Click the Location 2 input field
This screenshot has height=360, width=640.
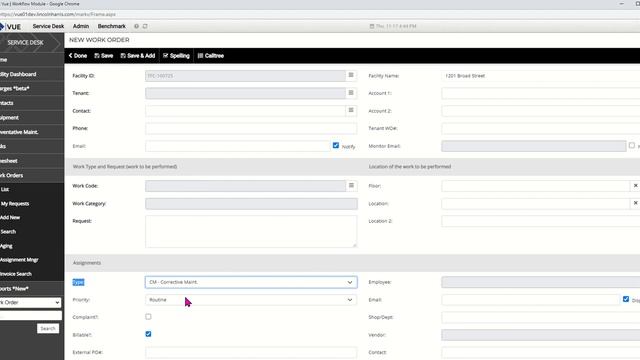coord(540,221)
